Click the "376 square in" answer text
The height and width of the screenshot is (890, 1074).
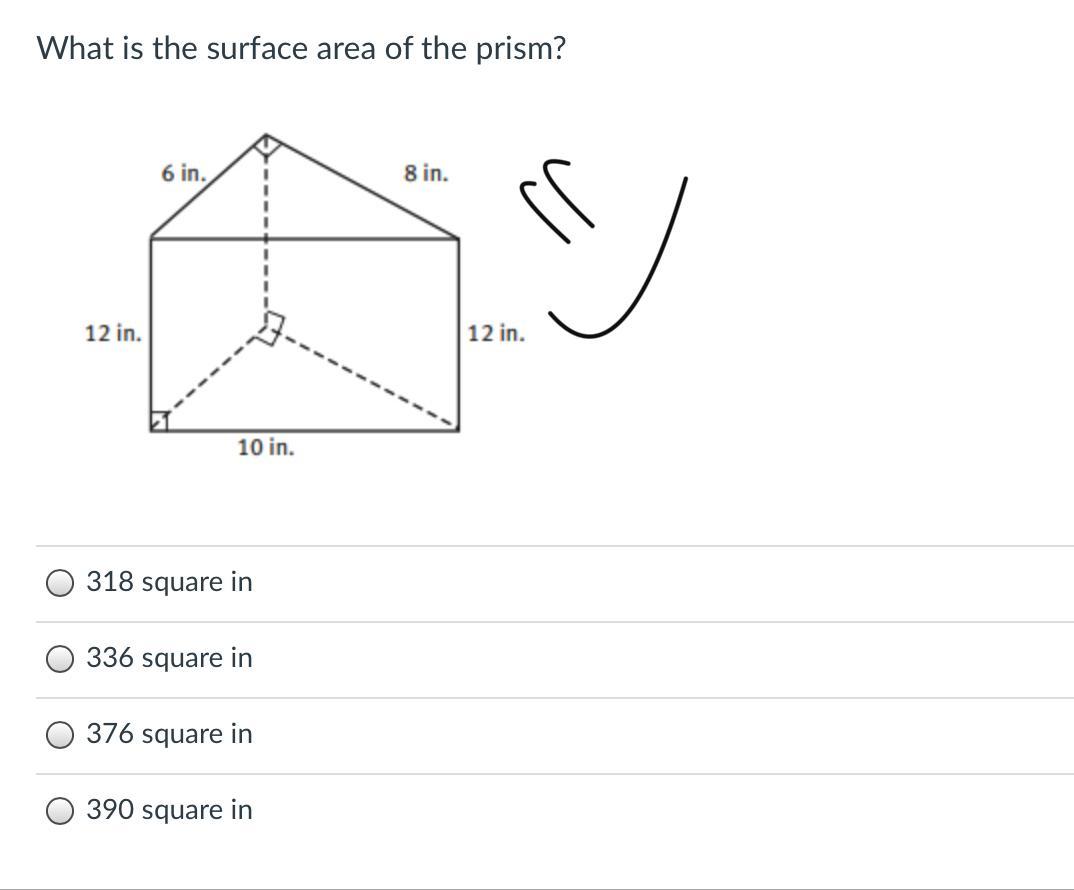(169, 734)
